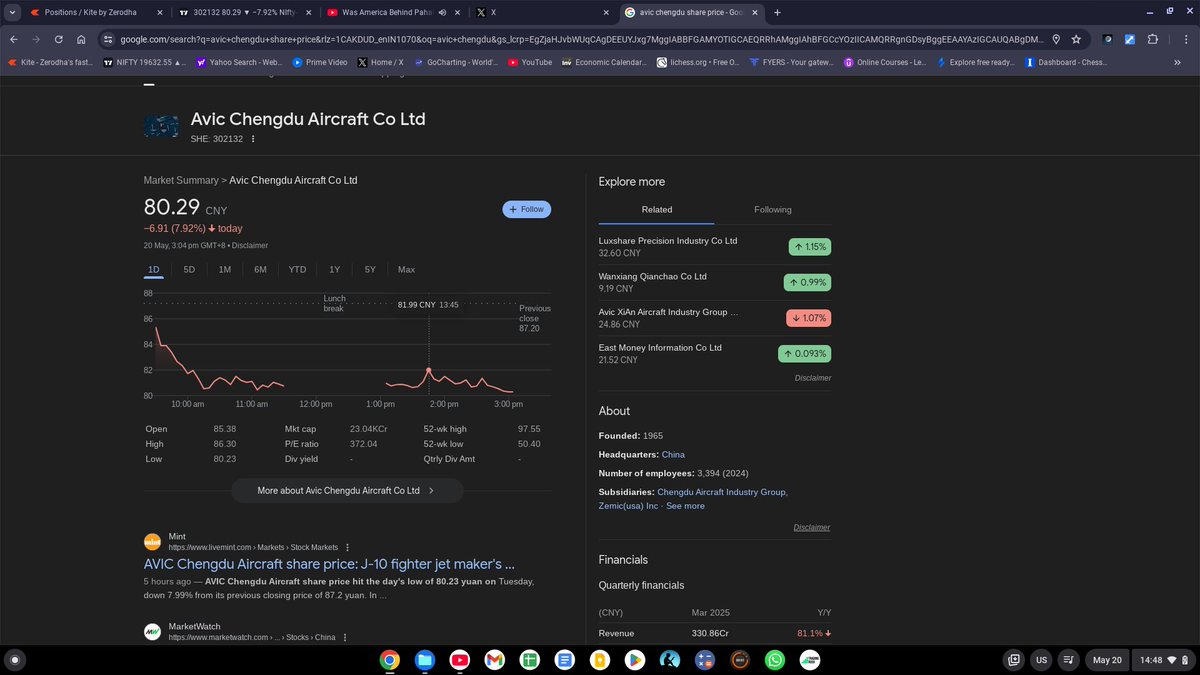Select Related tab in Explore more
Image resolution: width=1200 pixels, height=675 pixels.
(x=656, y=210)
